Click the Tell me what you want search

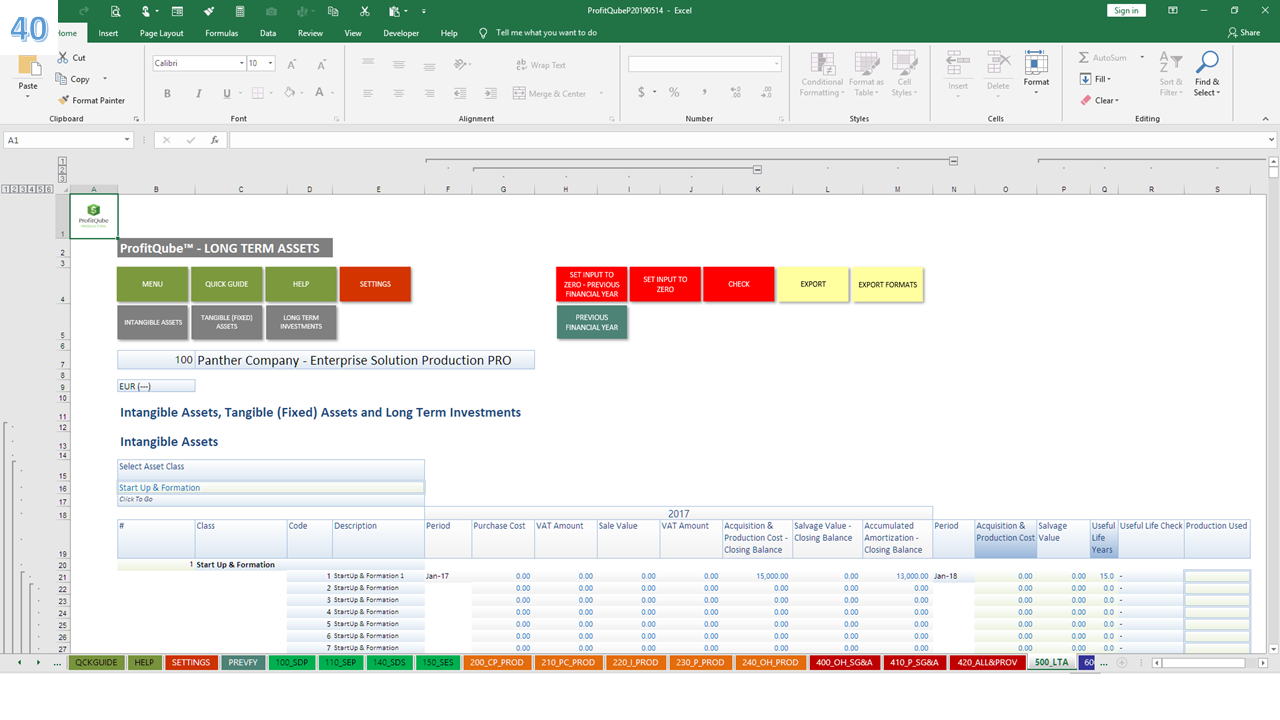[x=546, y=33]
